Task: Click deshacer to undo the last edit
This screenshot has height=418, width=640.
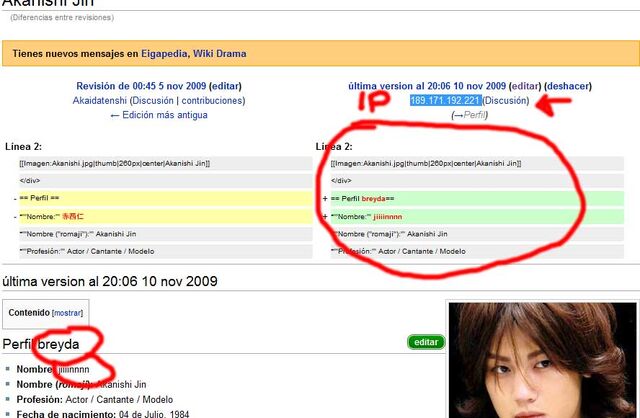Action: [x=568, y=86]
